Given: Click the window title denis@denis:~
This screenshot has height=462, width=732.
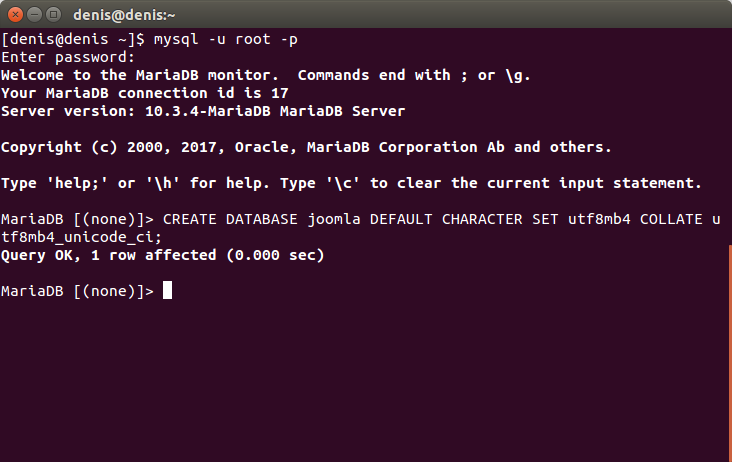Looking at the screenshot, I should click(x=124, y=15).
